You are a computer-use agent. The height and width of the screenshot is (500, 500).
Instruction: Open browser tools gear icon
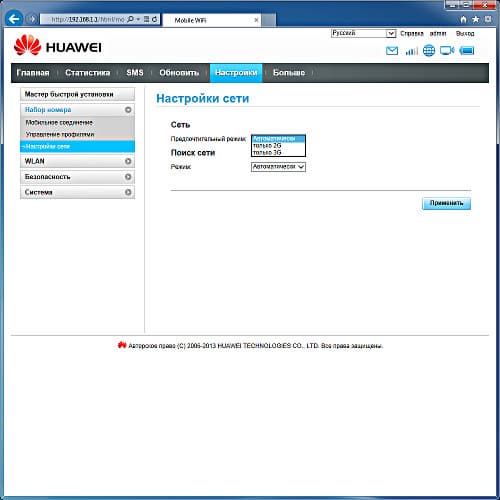(488, 19)
